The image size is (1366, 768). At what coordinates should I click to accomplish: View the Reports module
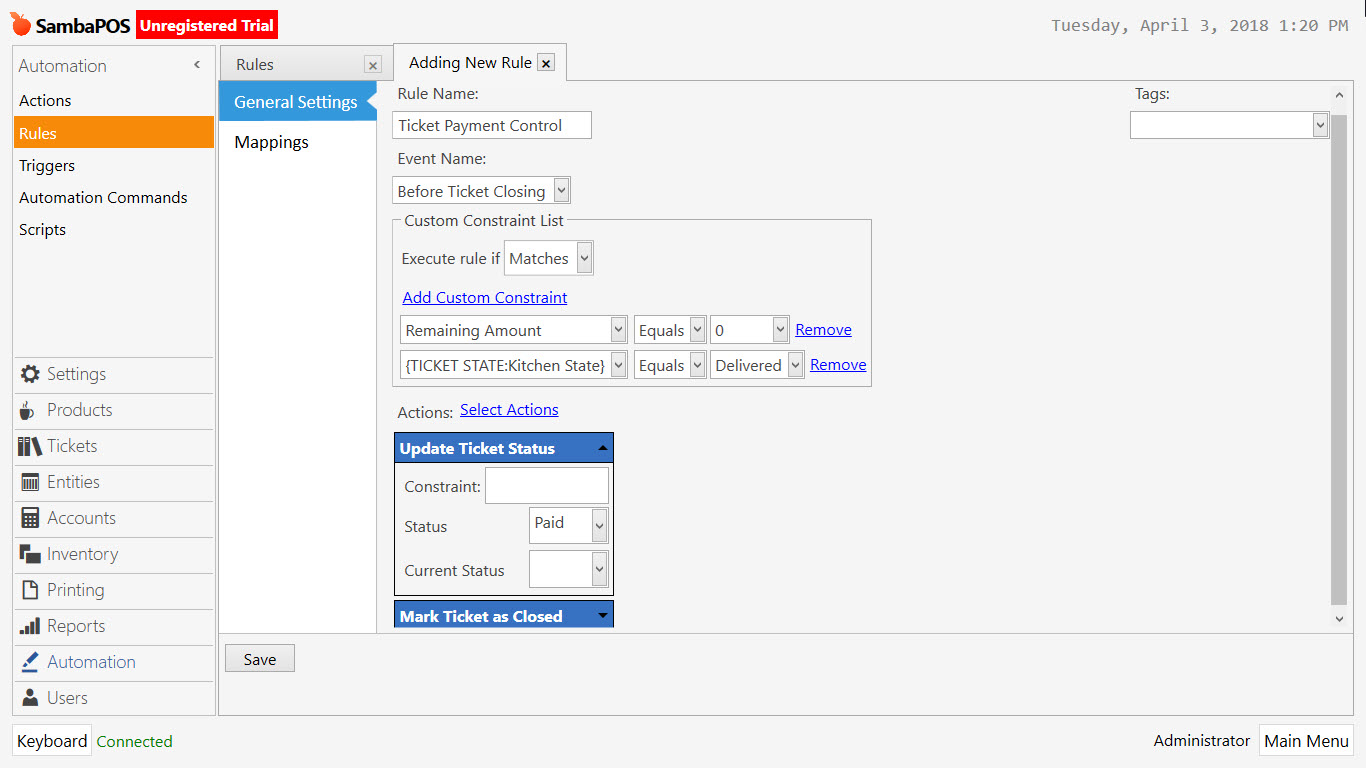[x=75, y=627]
